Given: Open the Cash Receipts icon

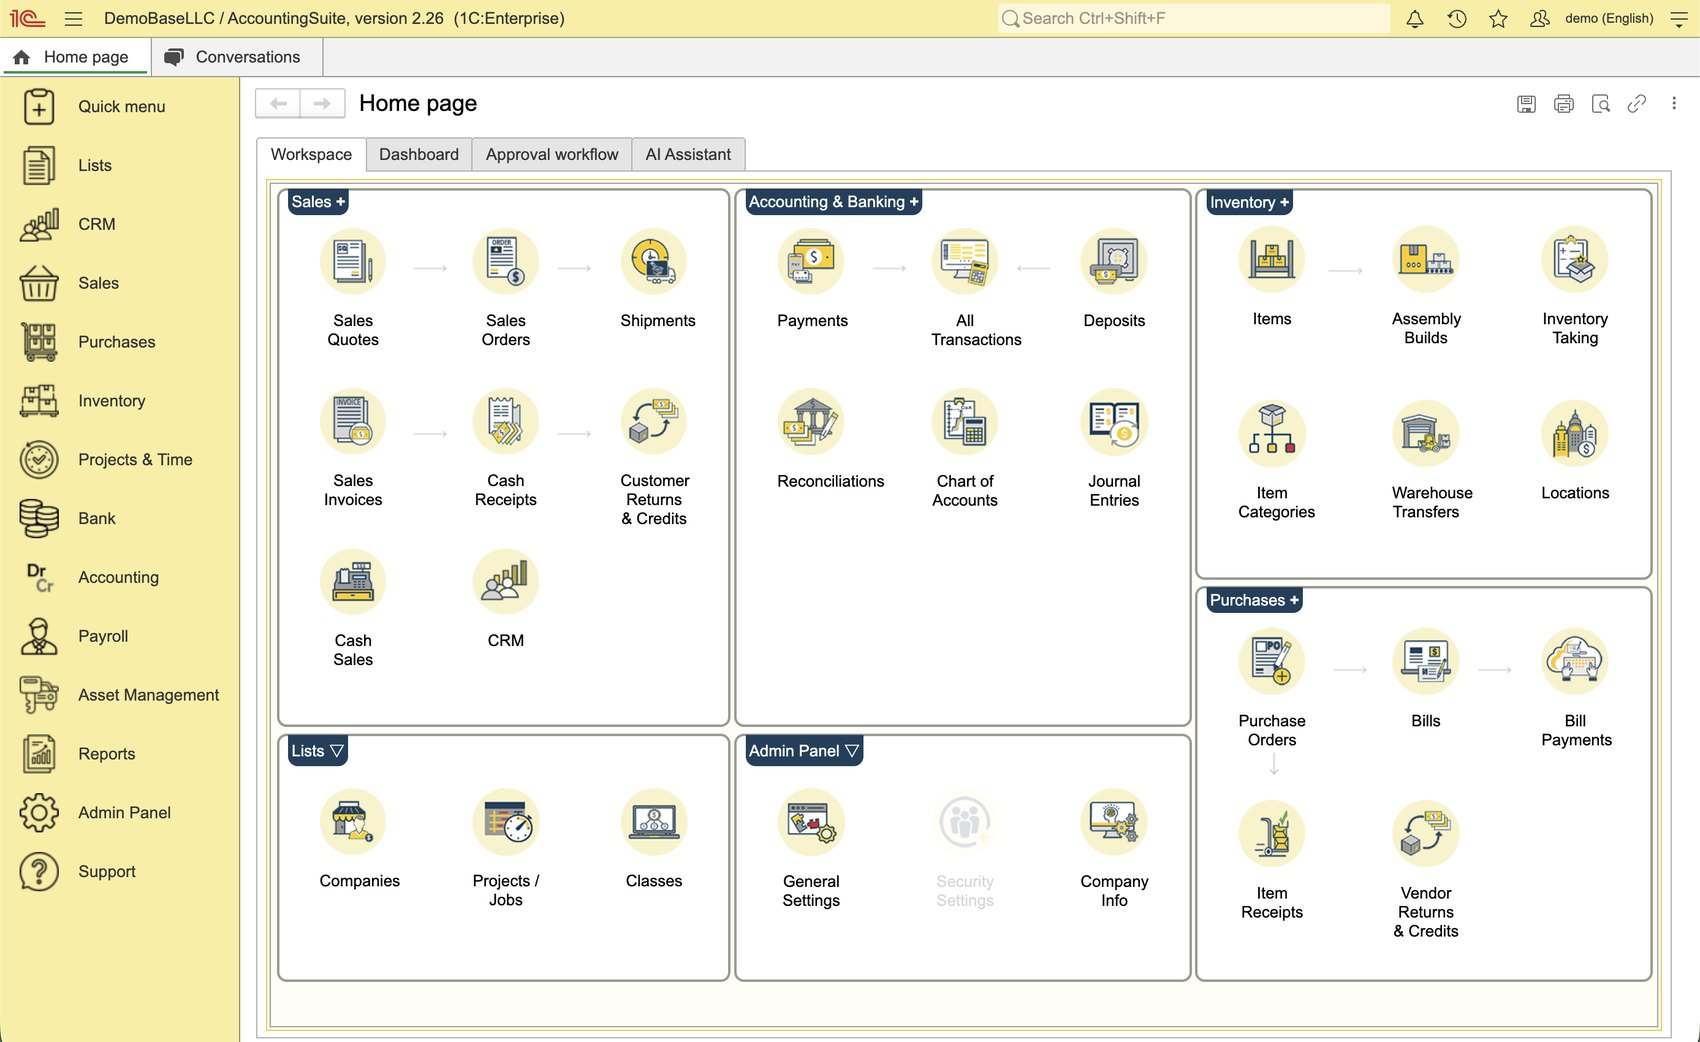Looking at the screenshot, I should [506, 422].
